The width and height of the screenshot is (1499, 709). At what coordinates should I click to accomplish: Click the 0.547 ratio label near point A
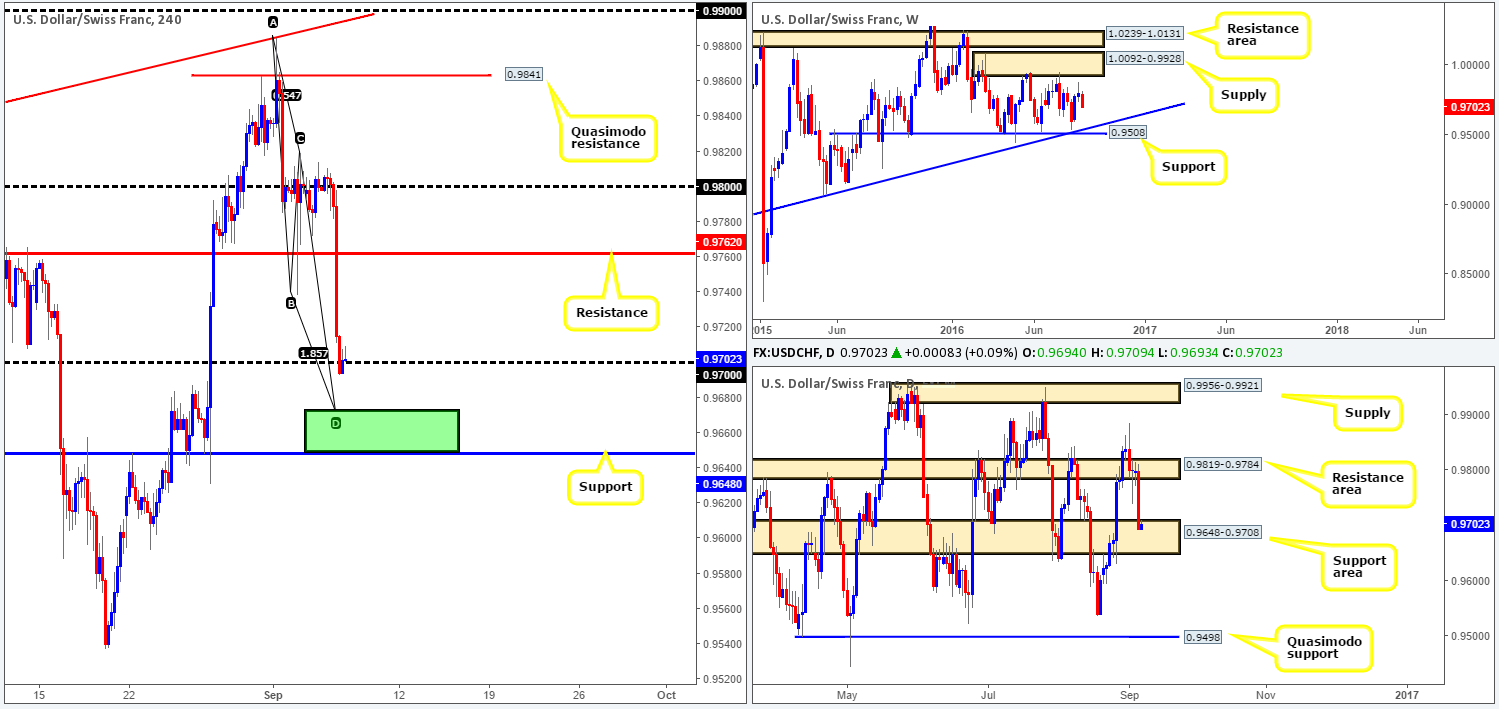pyautogui.click(x=287, y=95)
